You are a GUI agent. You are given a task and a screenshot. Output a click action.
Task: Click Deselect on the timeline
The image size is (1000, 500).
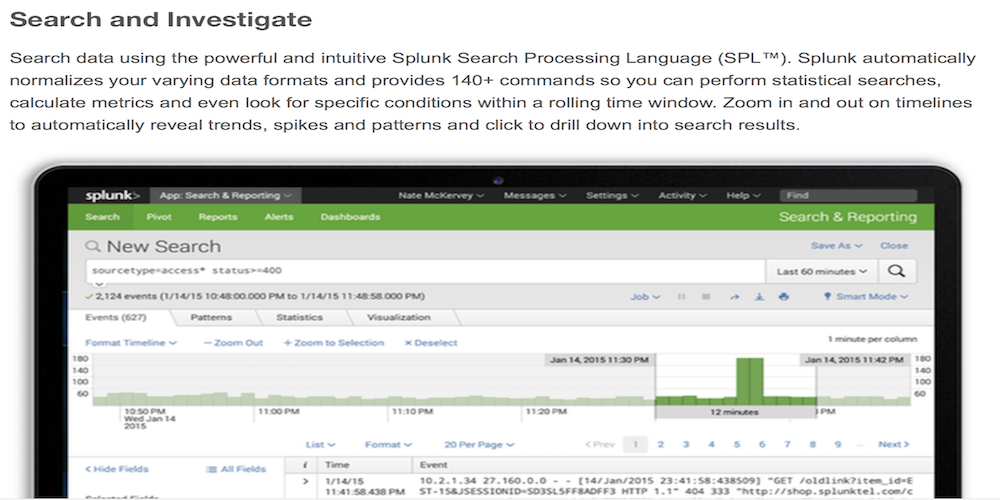[x=431, y=342]
